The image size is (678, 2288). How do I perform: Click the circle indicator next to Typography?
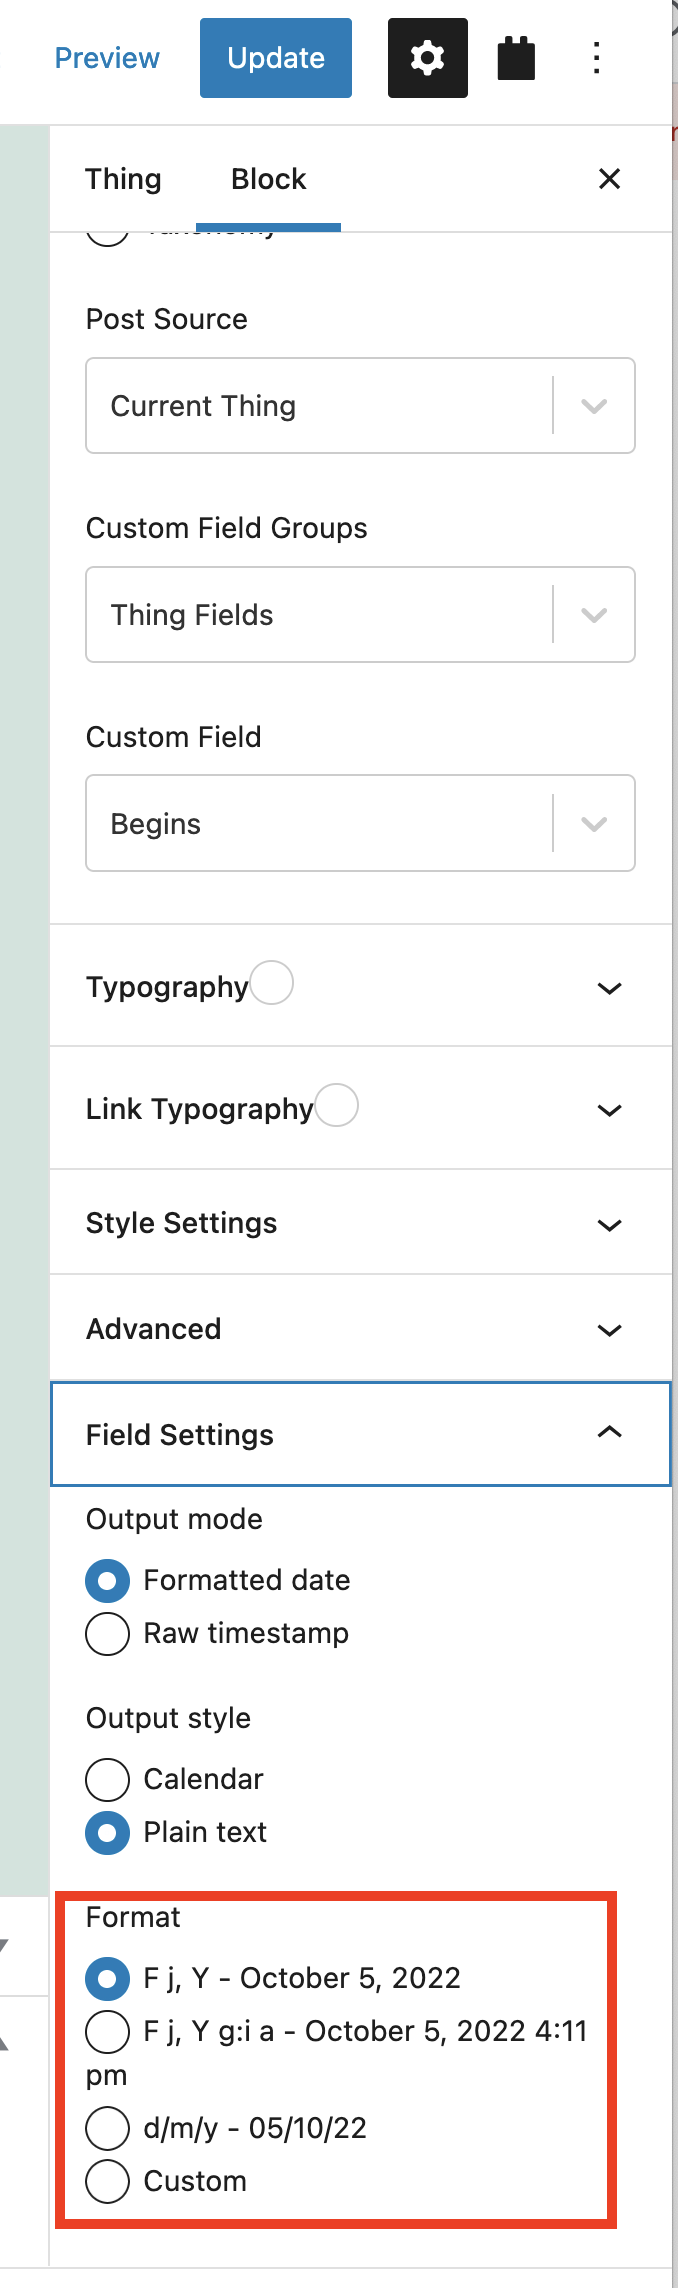tap(272, 982)
